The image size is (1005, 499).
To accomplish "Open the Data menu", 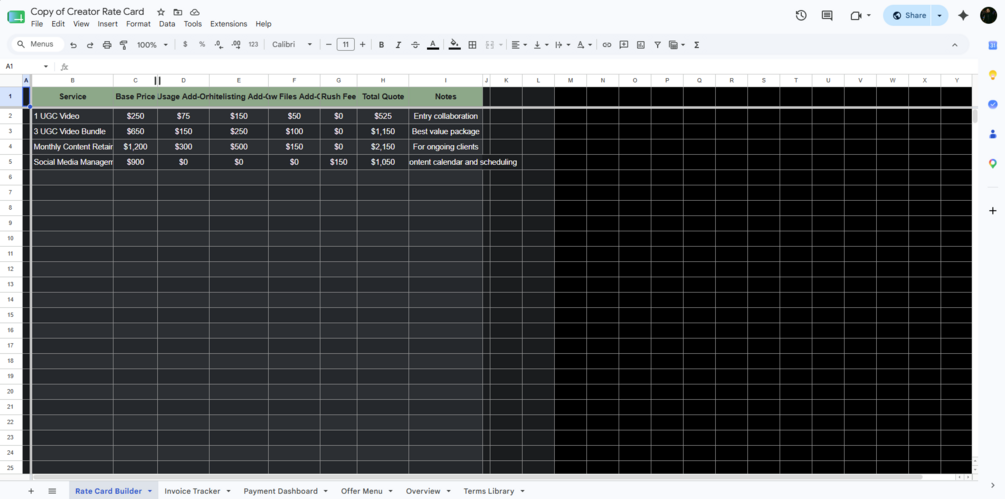I will [167, 24].
